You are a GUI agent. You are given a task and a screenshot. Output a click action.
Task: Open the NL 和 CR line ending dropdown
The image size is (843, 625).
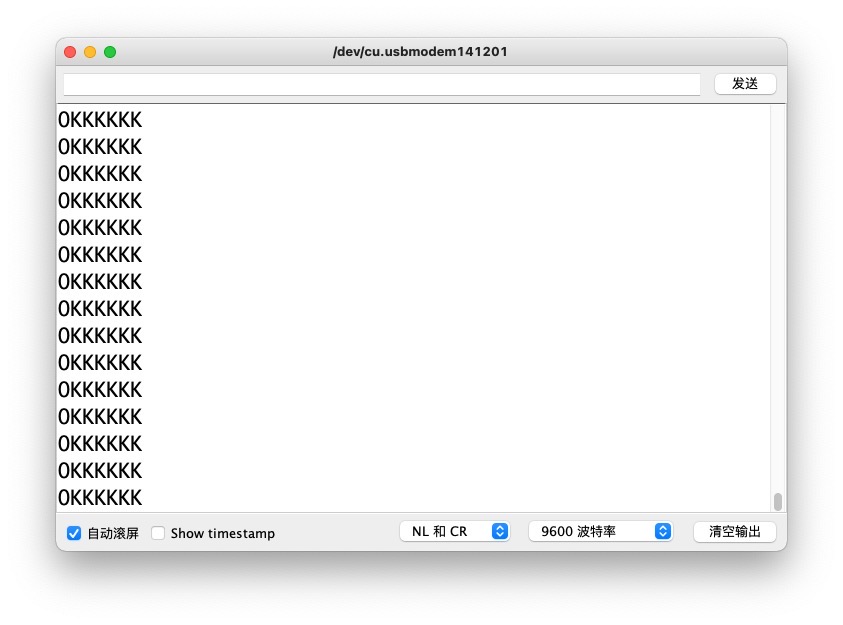click(x=455, y=531)
